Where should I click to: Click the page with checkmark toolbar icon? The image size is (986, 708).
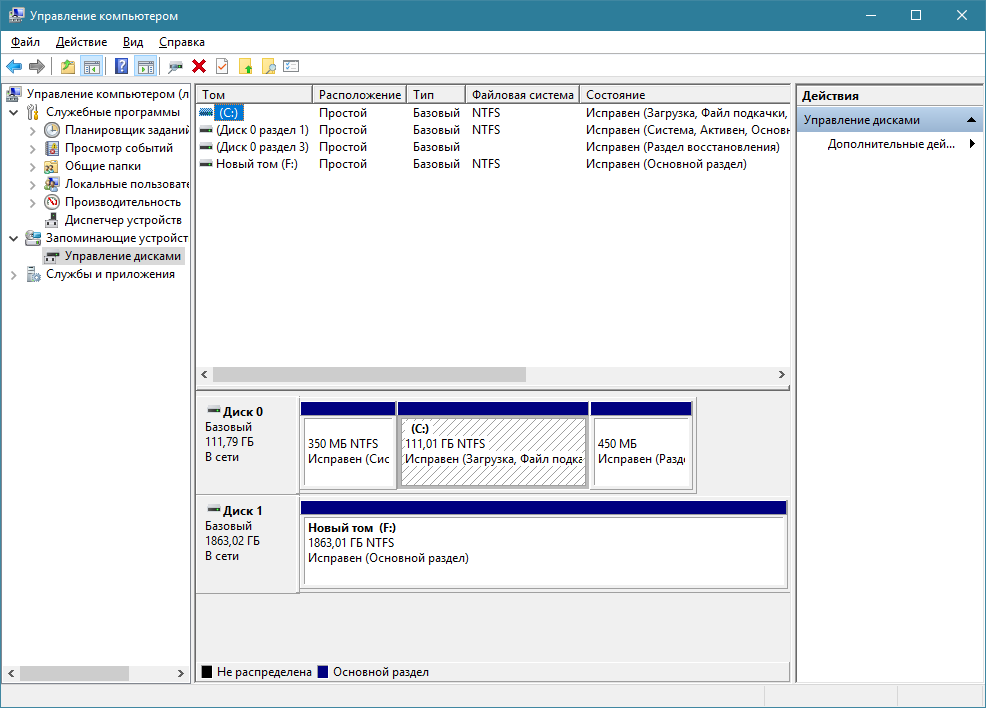[222, 66]
